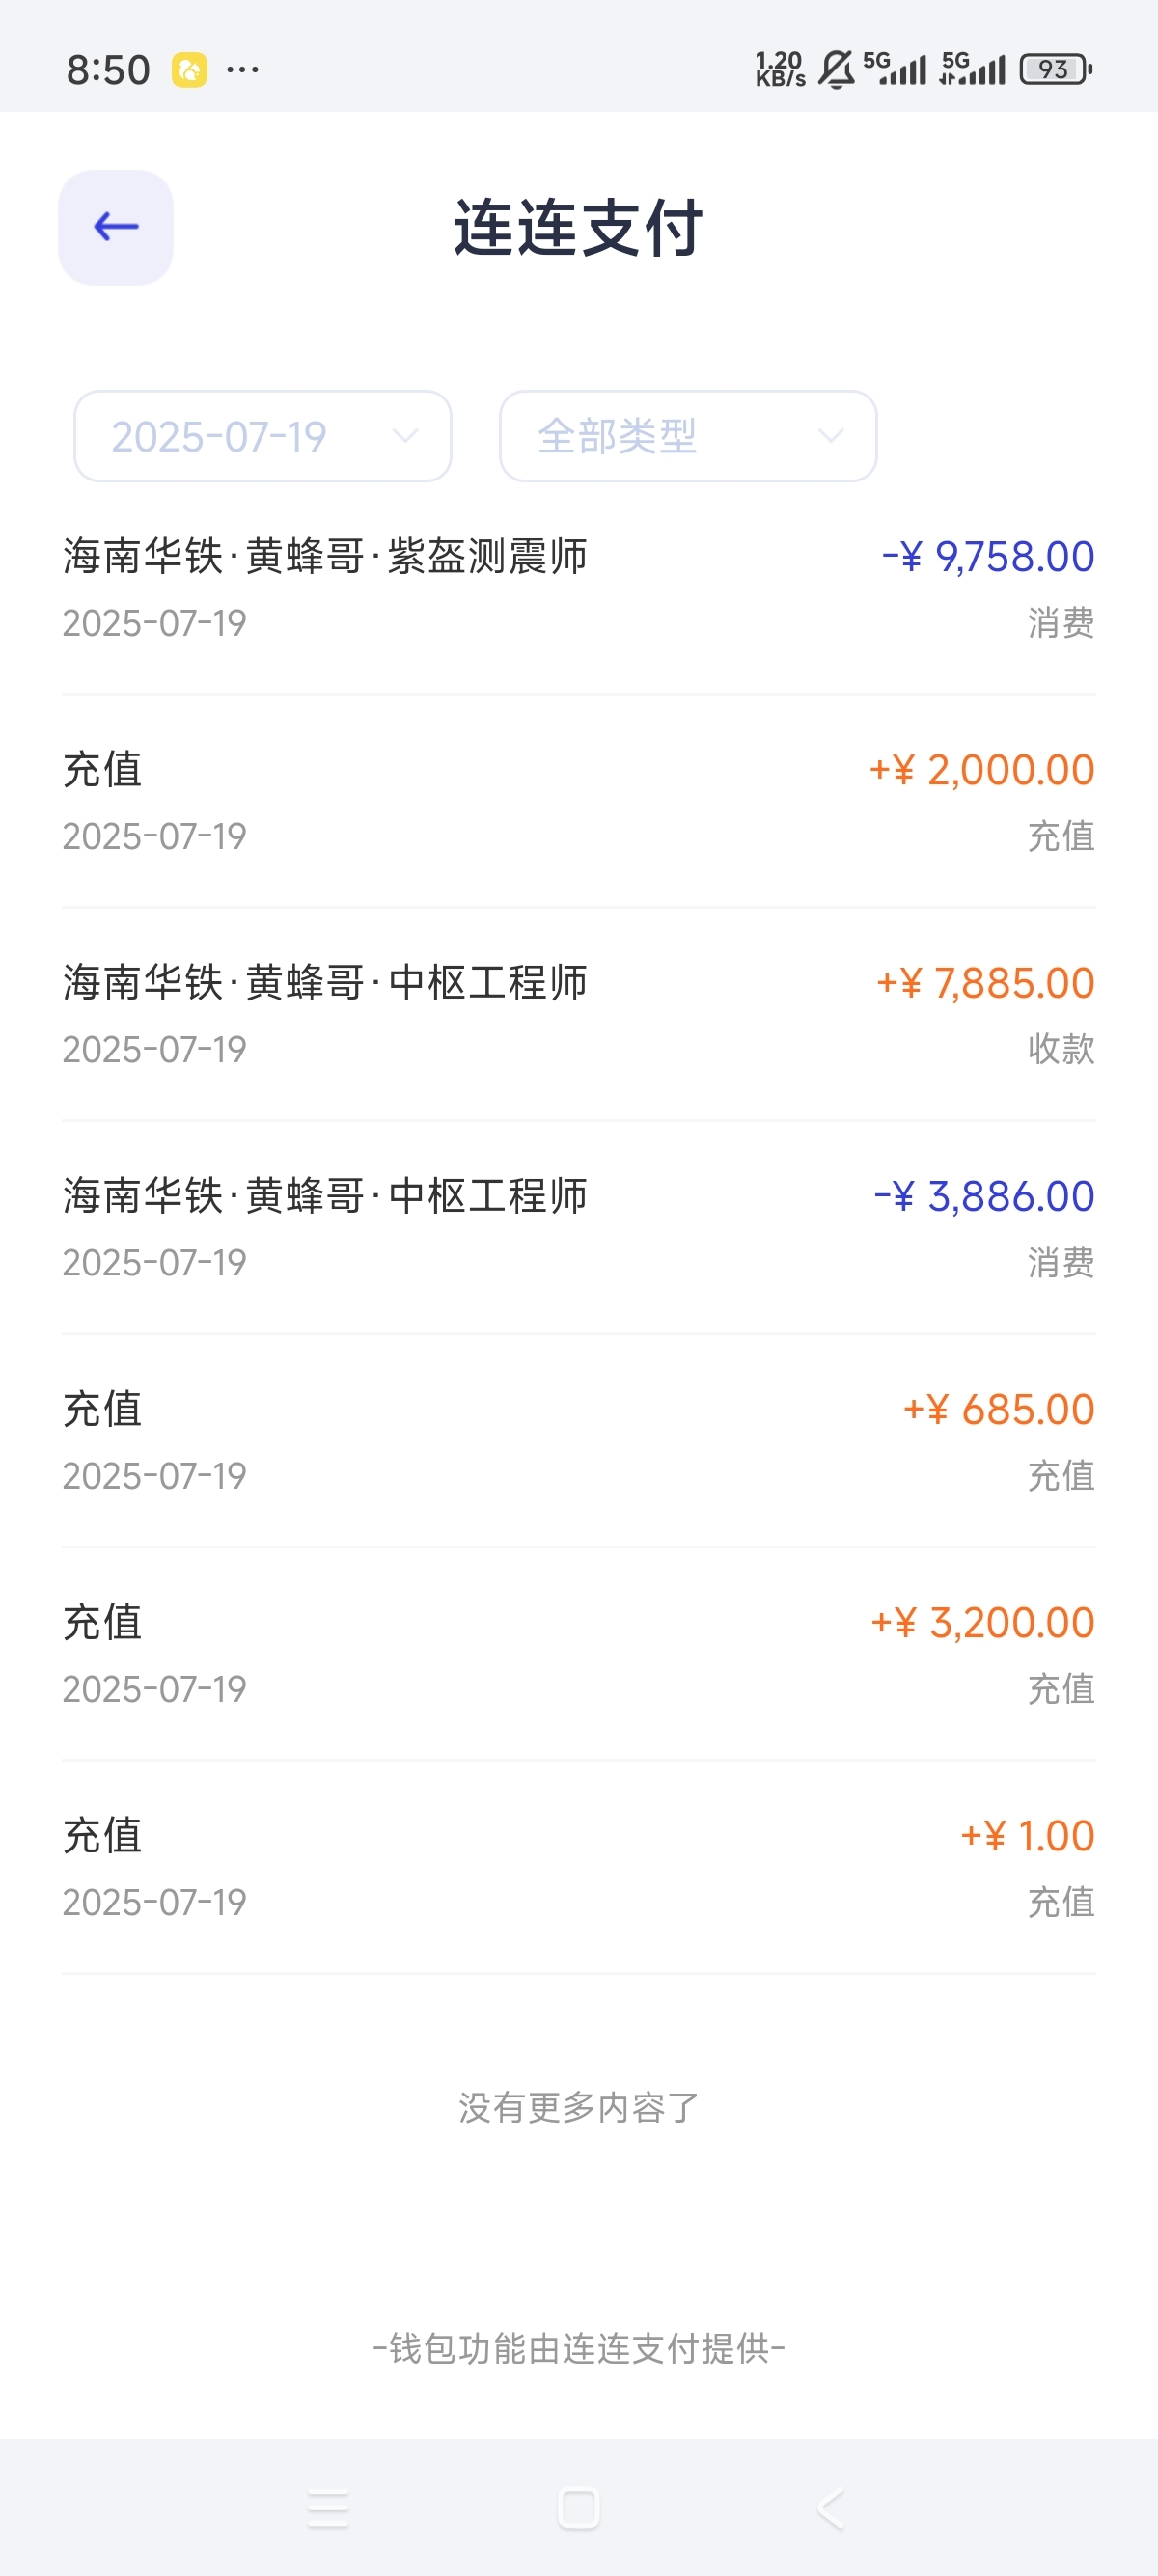Tap the 钱包功能由连连支付提供 footer text
This screenshot has width=1158, height=2576.
coord(578,2348)
